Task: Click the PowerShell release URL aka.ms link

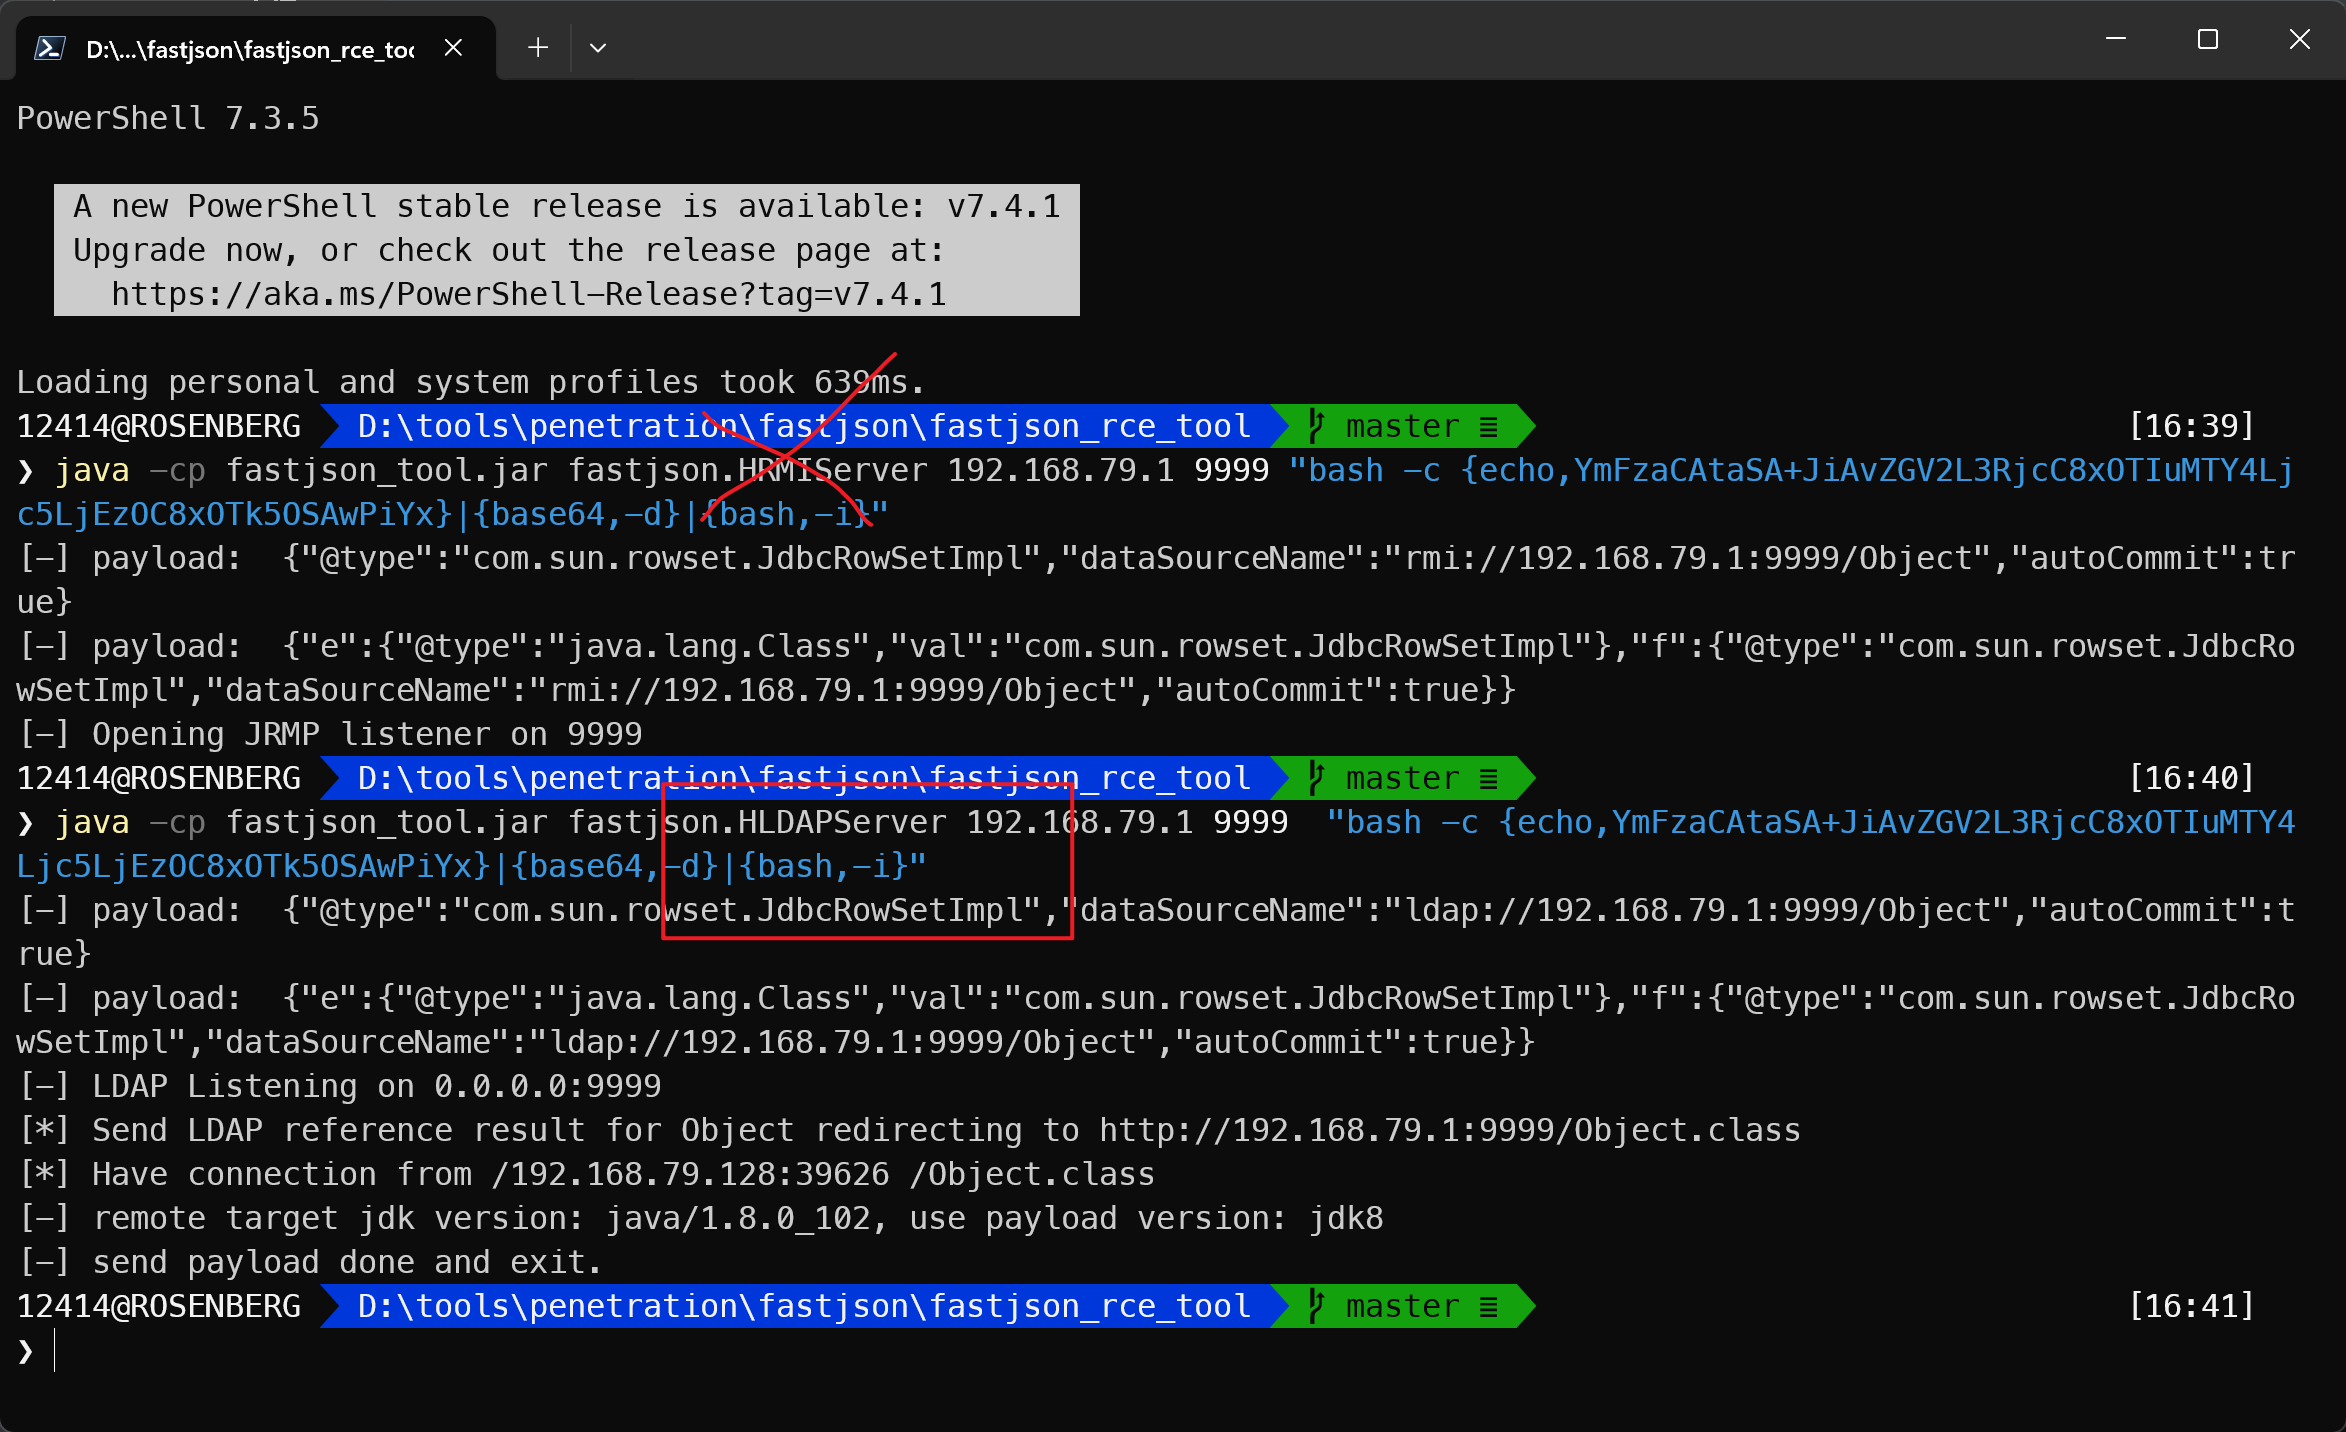Action: click(529, 294)
